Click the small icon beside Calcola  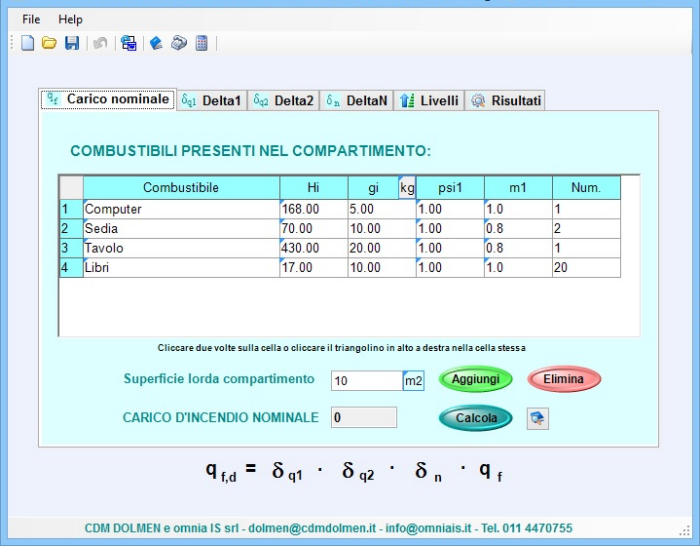coord(538,419)
